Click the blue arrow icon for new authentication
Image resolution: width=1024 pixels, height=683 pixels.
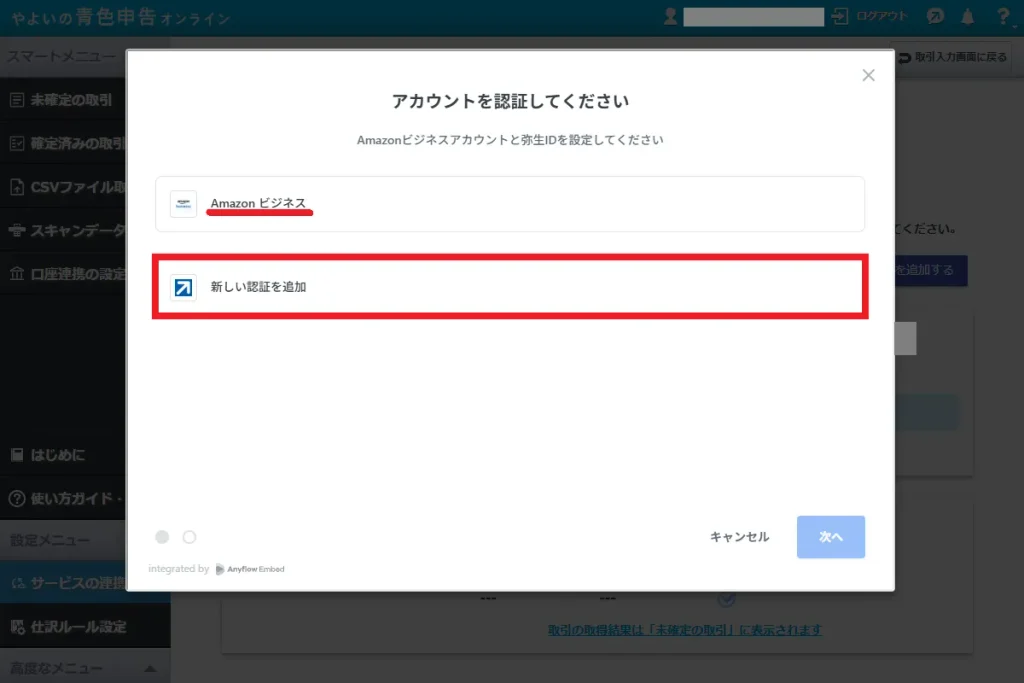pyautogui.click(x=184, y=287)
